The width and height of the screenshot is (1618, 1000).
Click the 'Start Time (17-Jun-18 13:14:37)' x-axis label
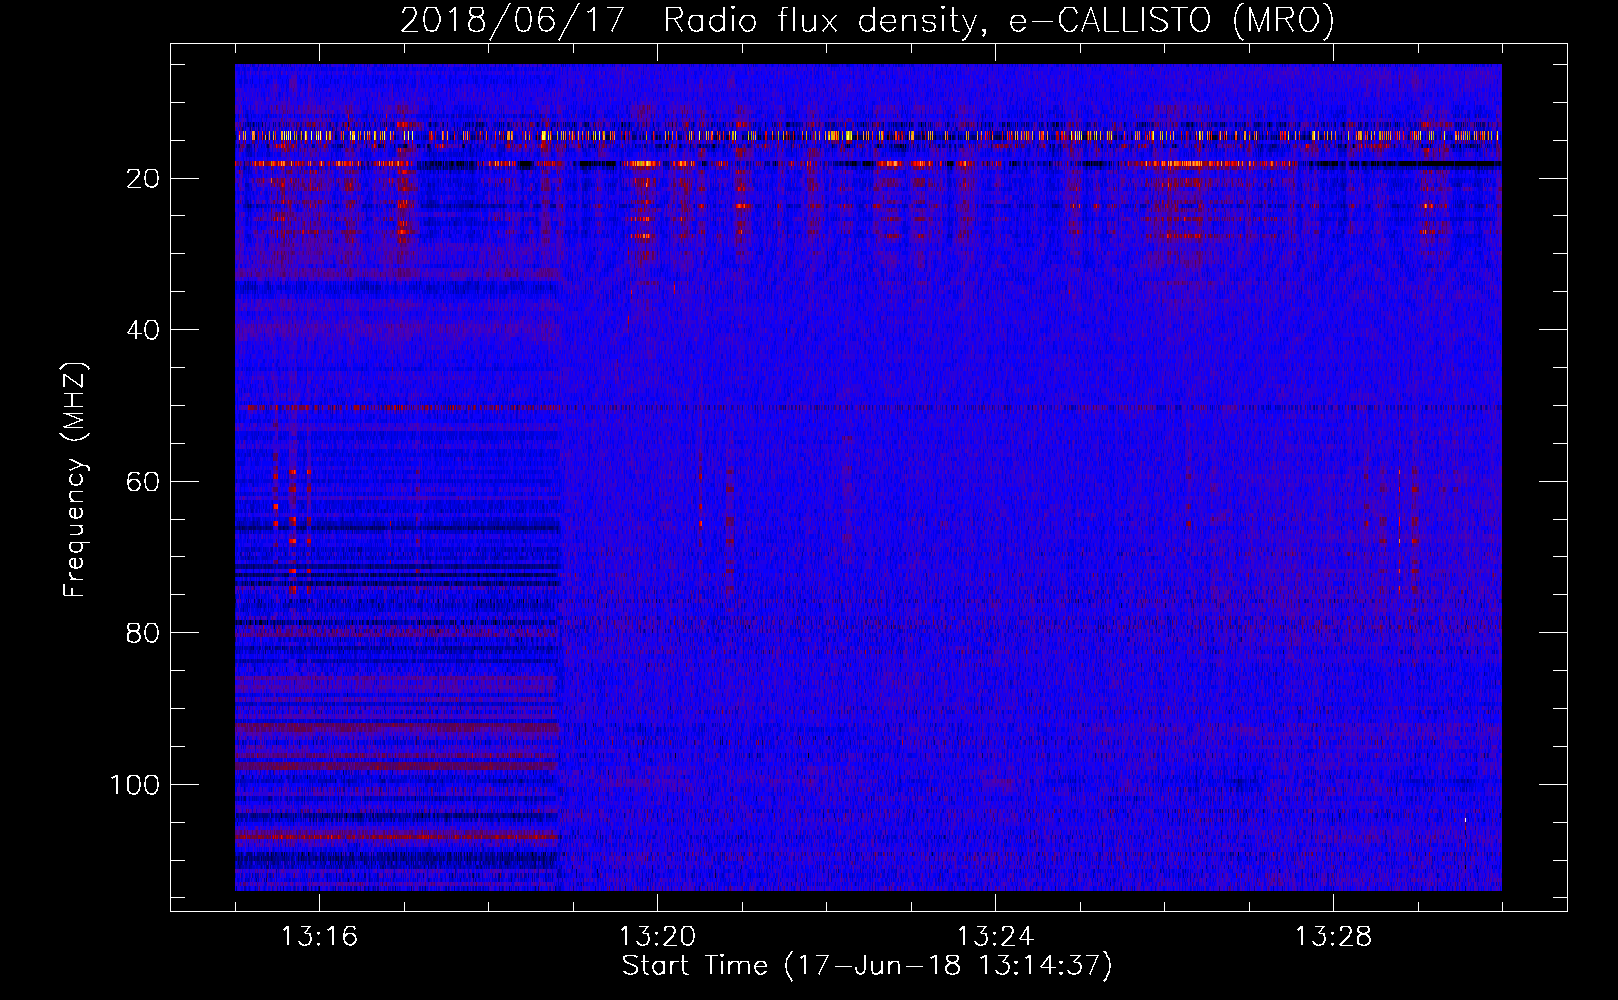tap(867, 966)
